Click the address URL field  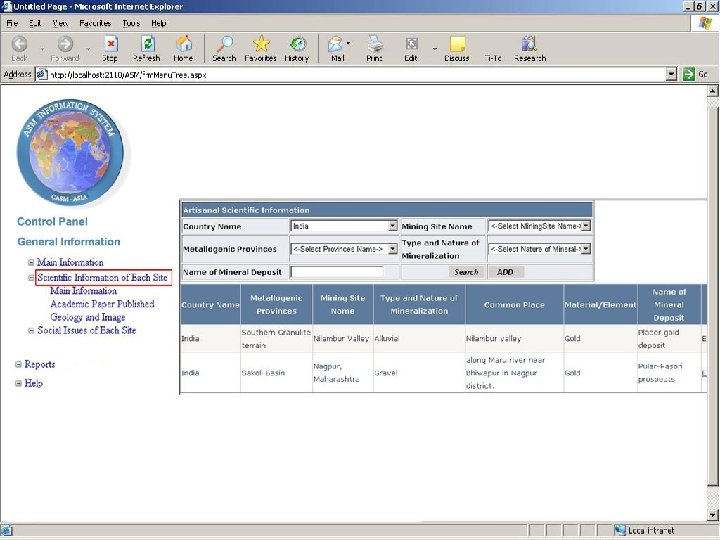[x=357, y=74]
